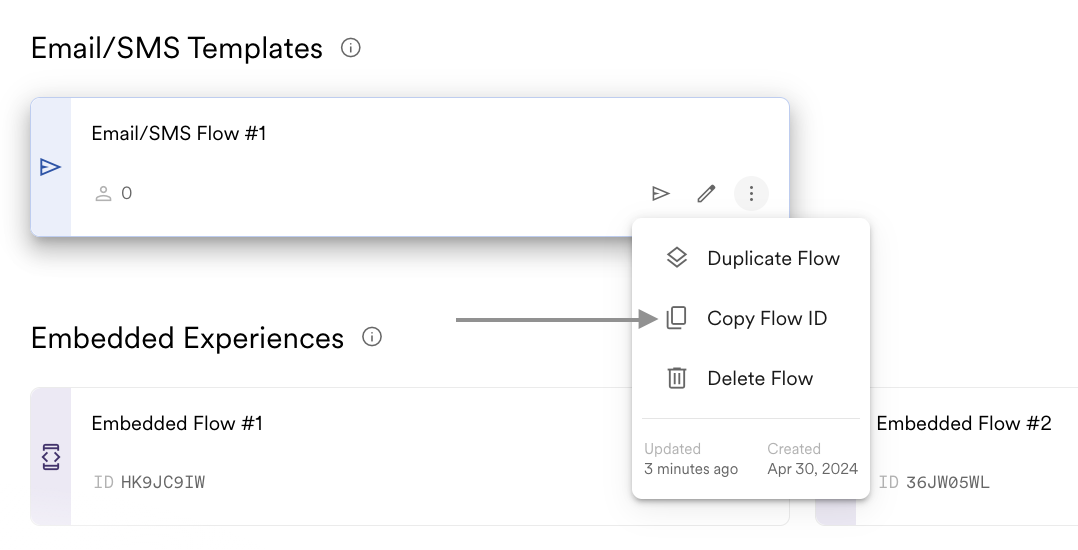Open the Embedded Flow #1 card title
This screenshot has height=550, width=1078.
177,424
